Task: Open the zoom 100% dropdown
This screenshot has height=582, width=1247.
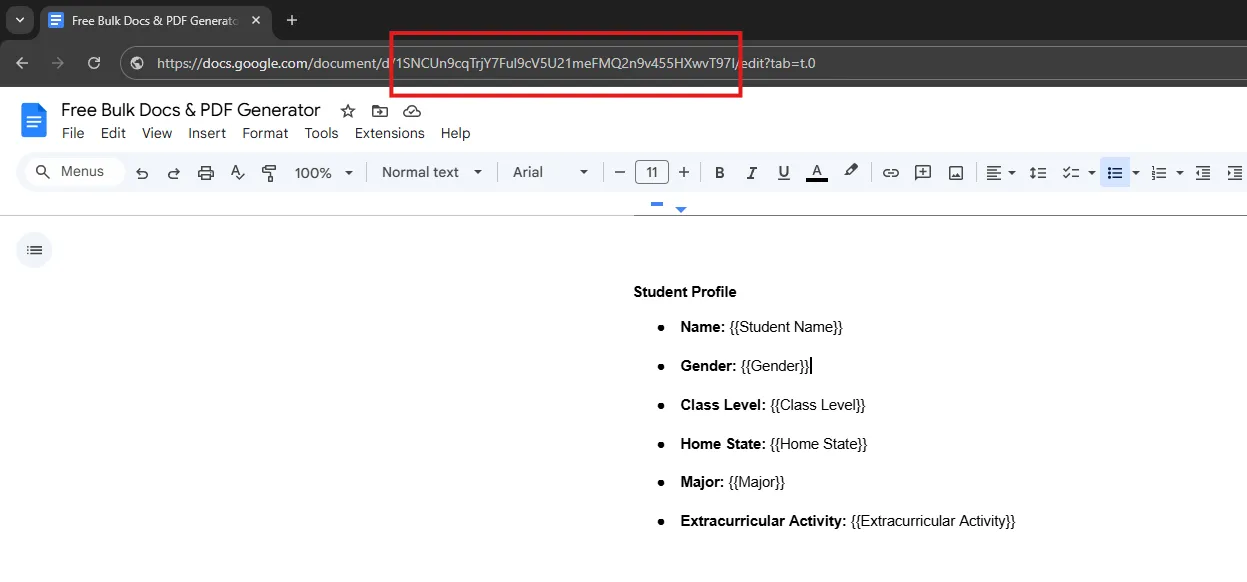Action: point(324,173)
